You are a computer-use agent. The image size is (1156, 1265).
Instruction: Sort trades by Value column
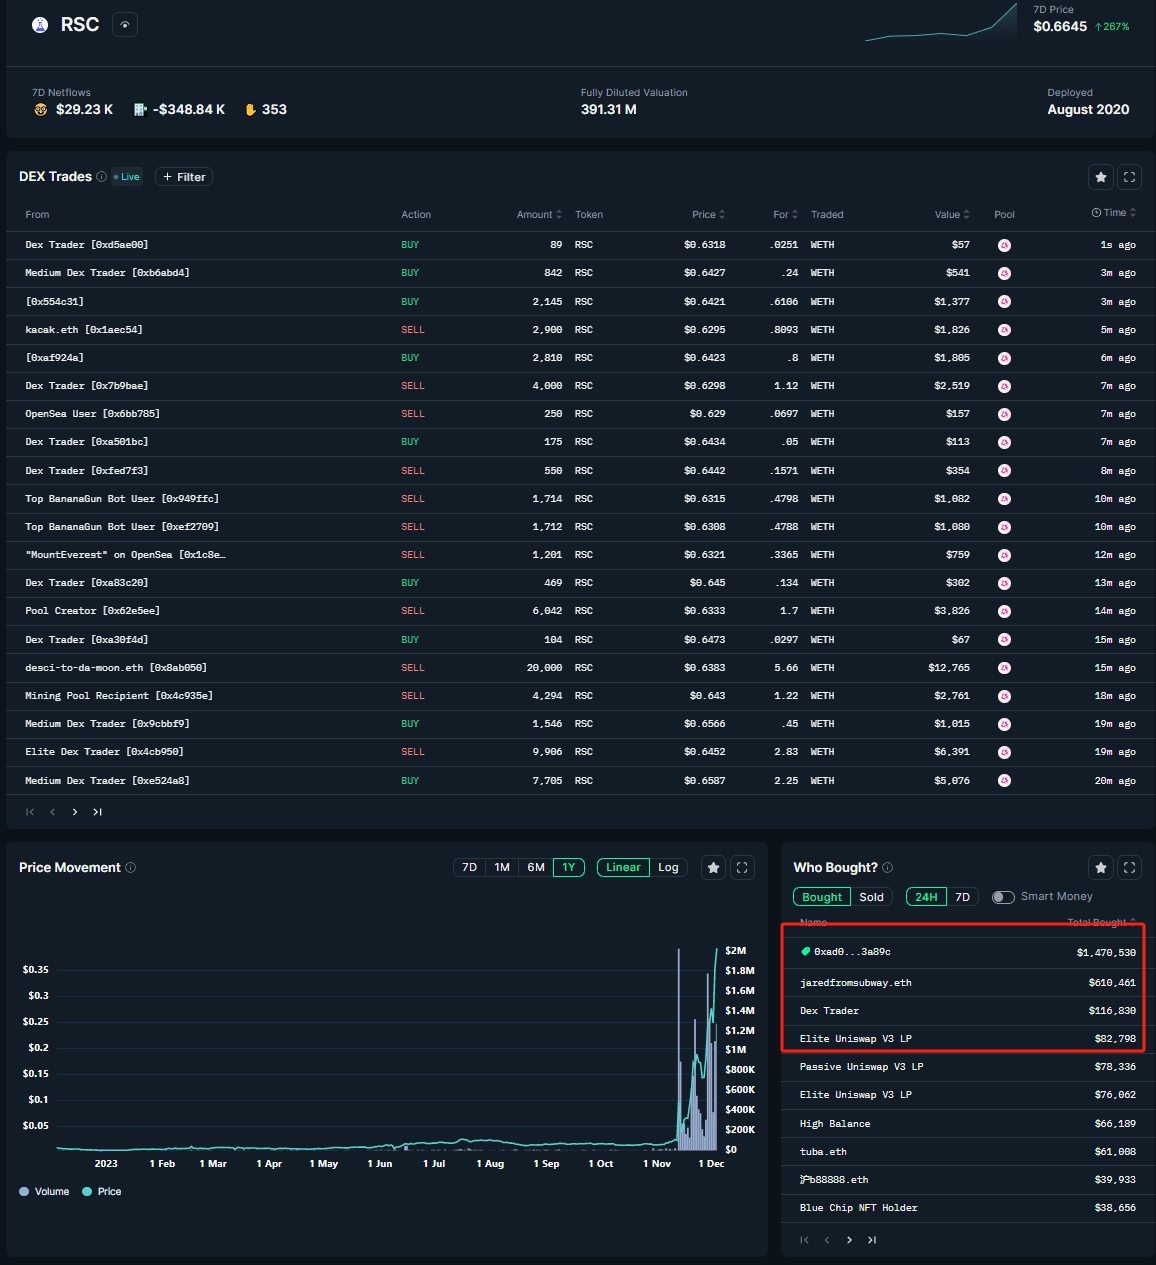click(x=952, y=215)
